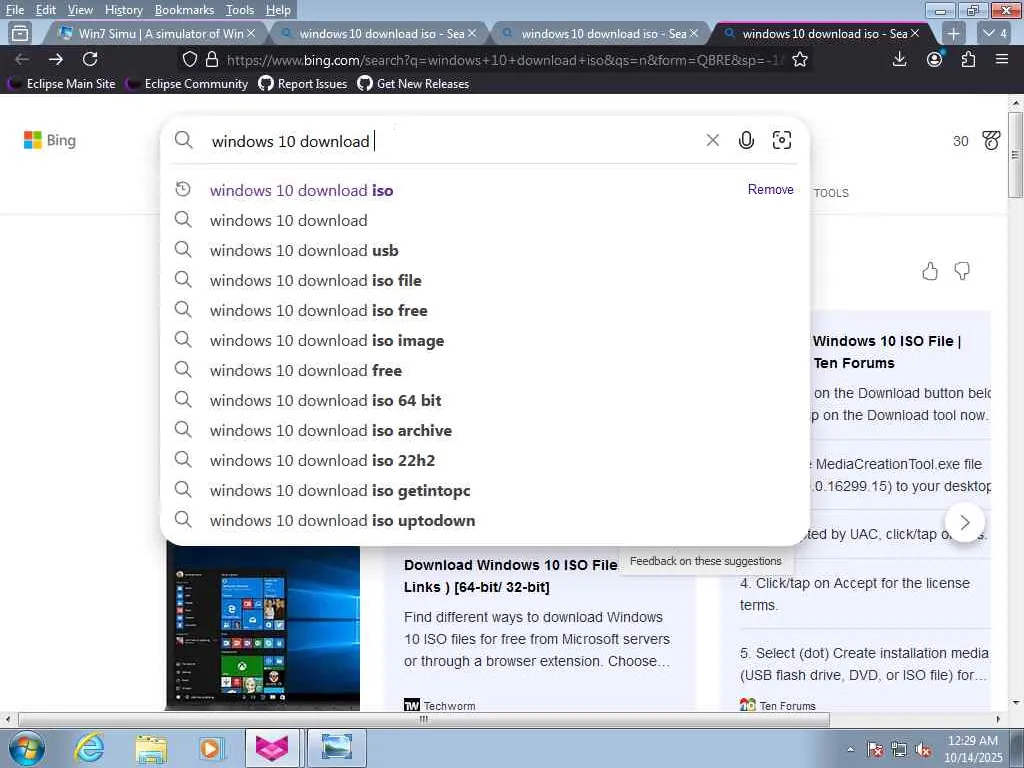Select suggestion 'windows 10 download free'
Screen dimensions: 1024x768
[x=485, y=371]
